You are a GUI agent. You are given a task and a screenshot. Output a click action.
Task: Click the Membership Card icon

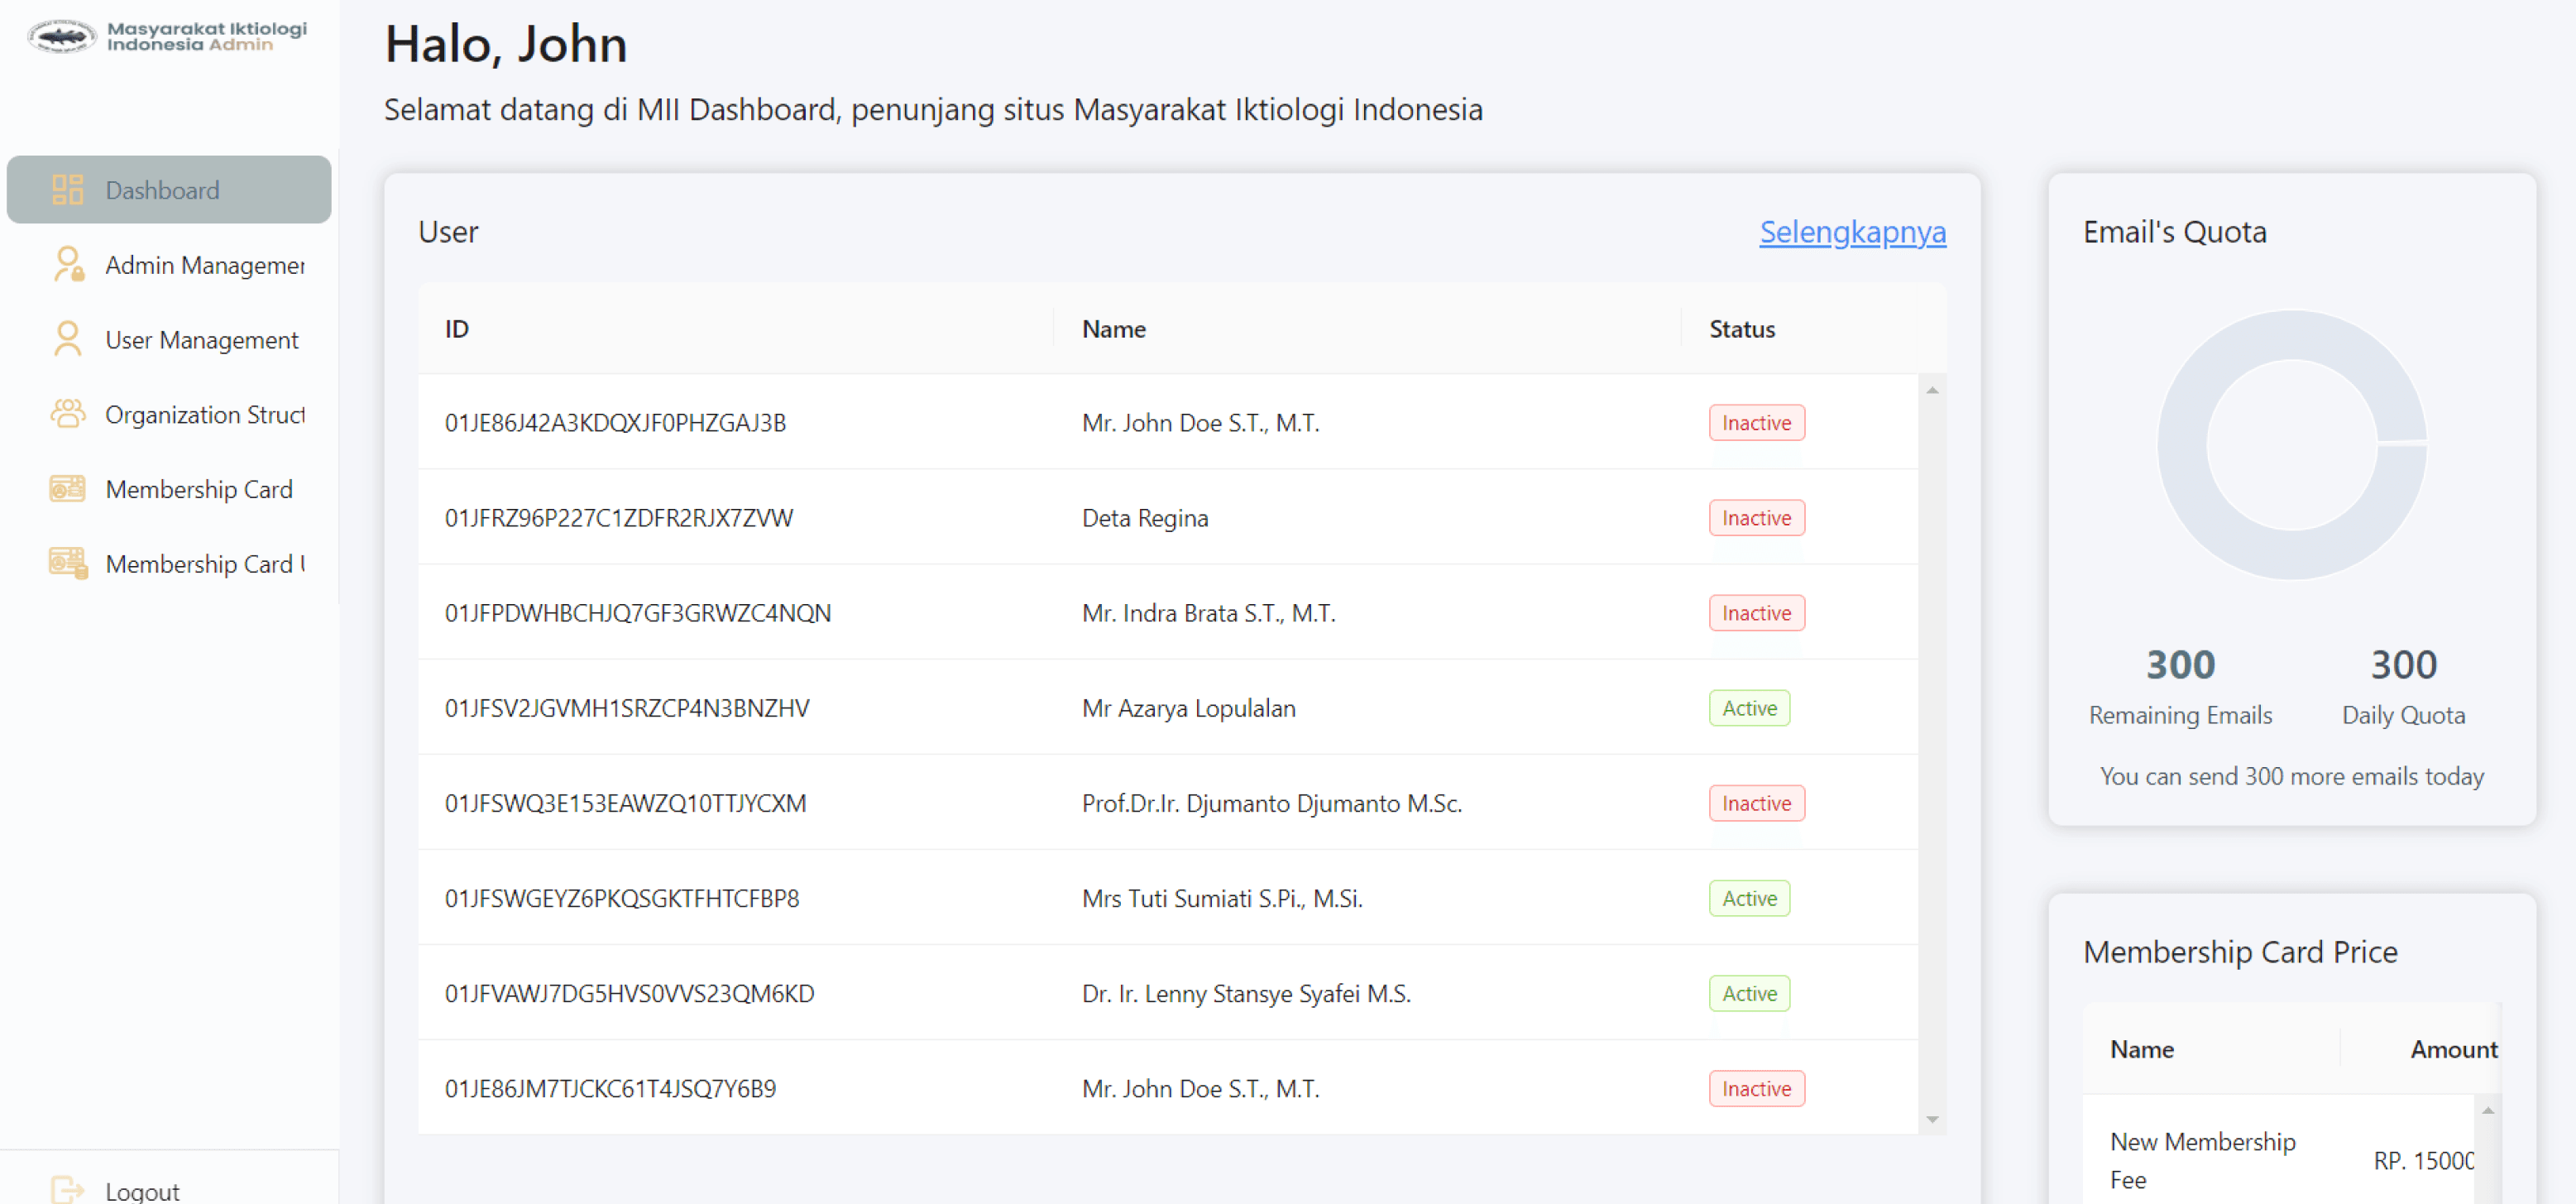tap(67, 489)
